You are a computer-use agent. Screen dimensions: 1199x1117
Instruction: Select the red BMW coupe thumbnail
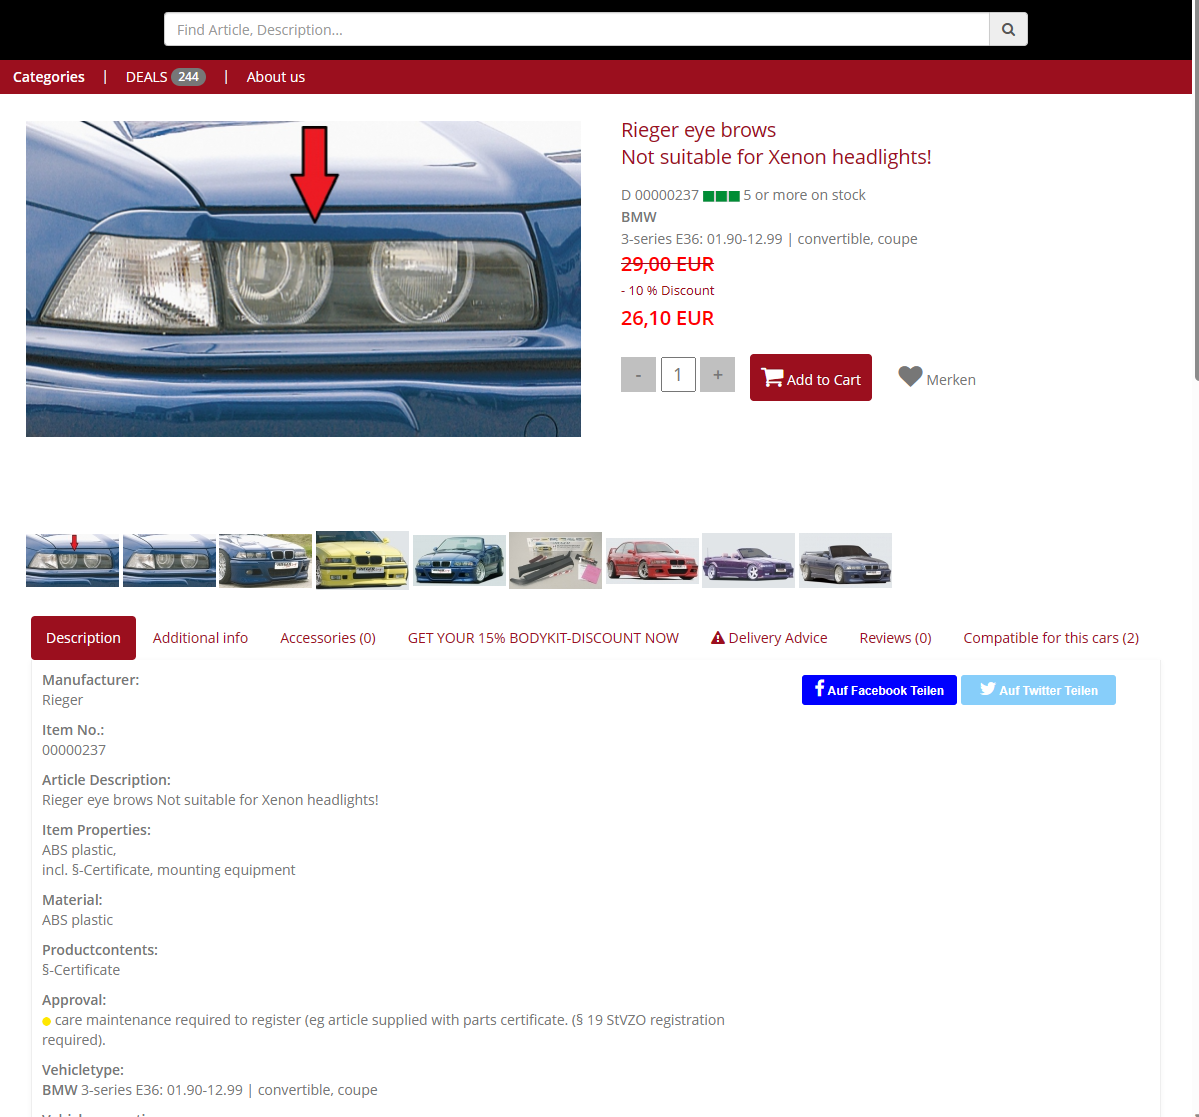[x=652, y=560]
